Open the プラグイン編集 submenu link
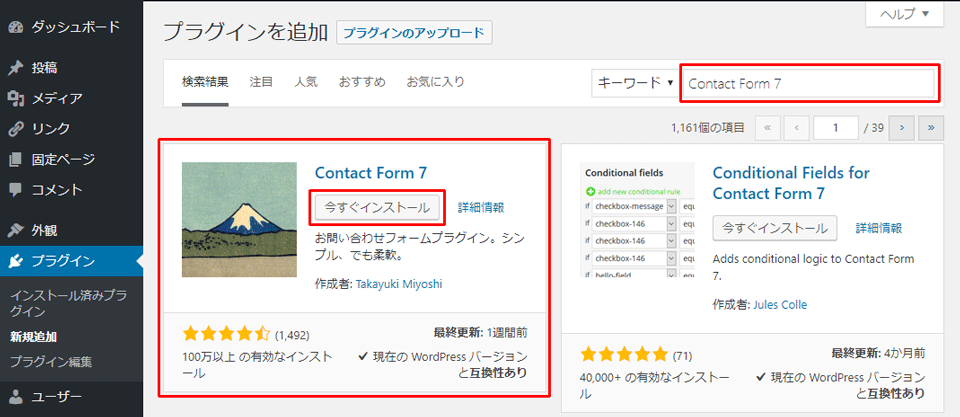 pyautogui.click(x=51, y=362)
